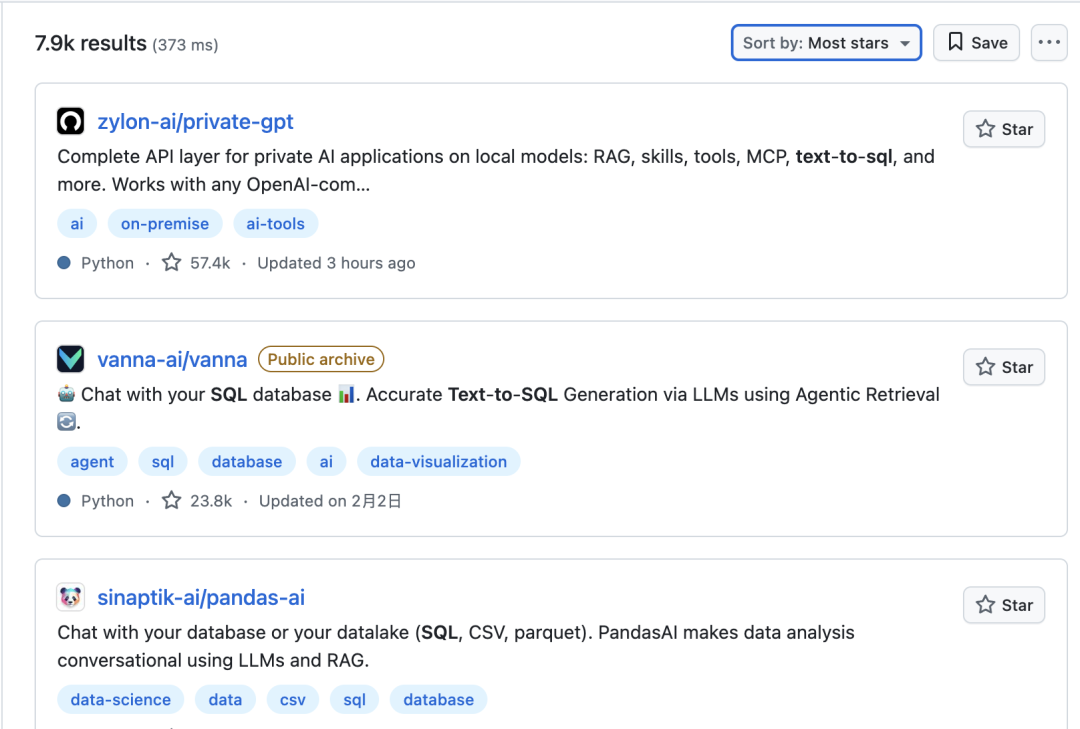This screenshot has width=1080, height=729.
Task: Open the zylon-ai/private-gpt repository link
Action: (x=195, y=121)
